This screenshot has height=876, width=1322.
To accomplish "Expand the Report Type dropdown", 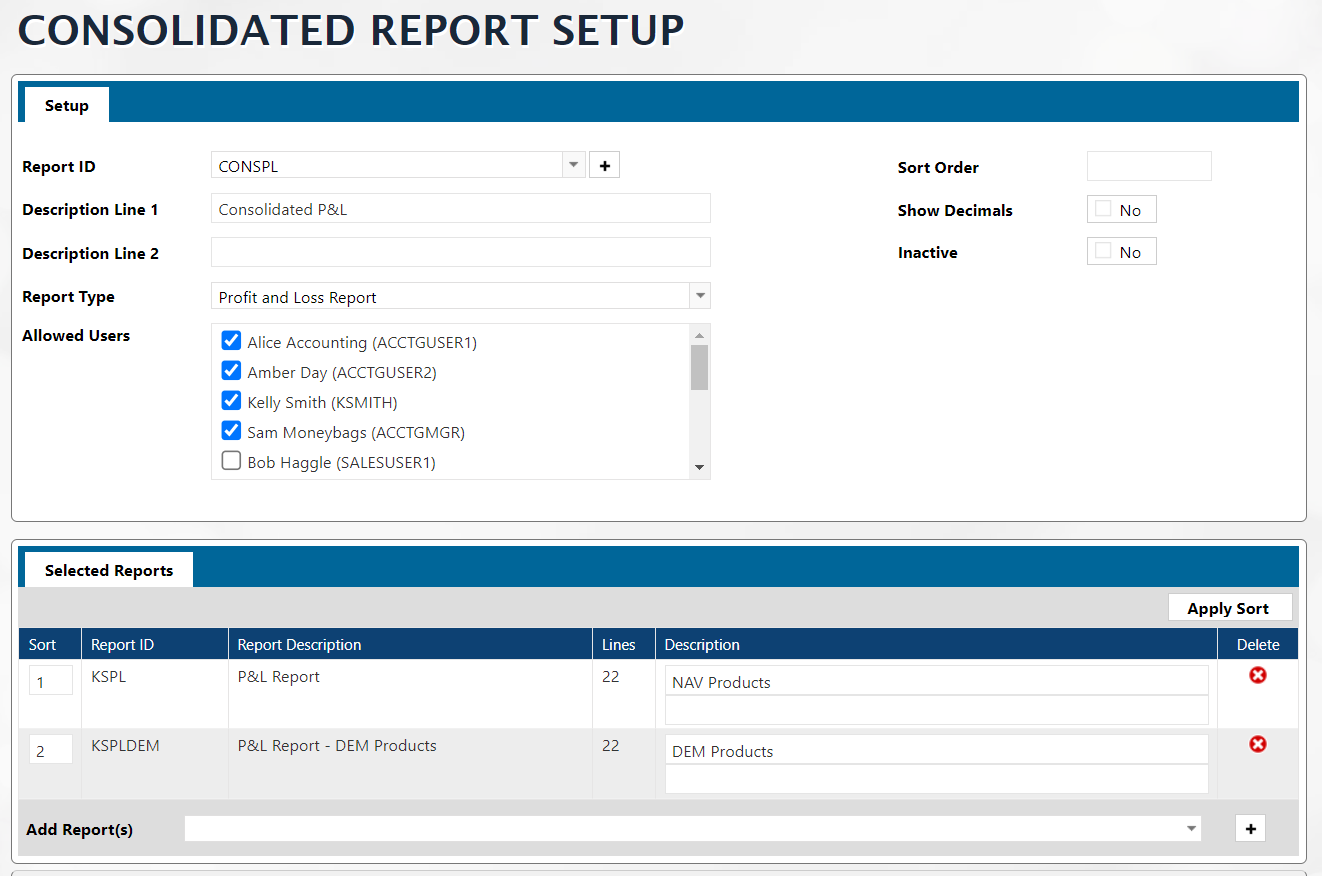I will (700, 296).
